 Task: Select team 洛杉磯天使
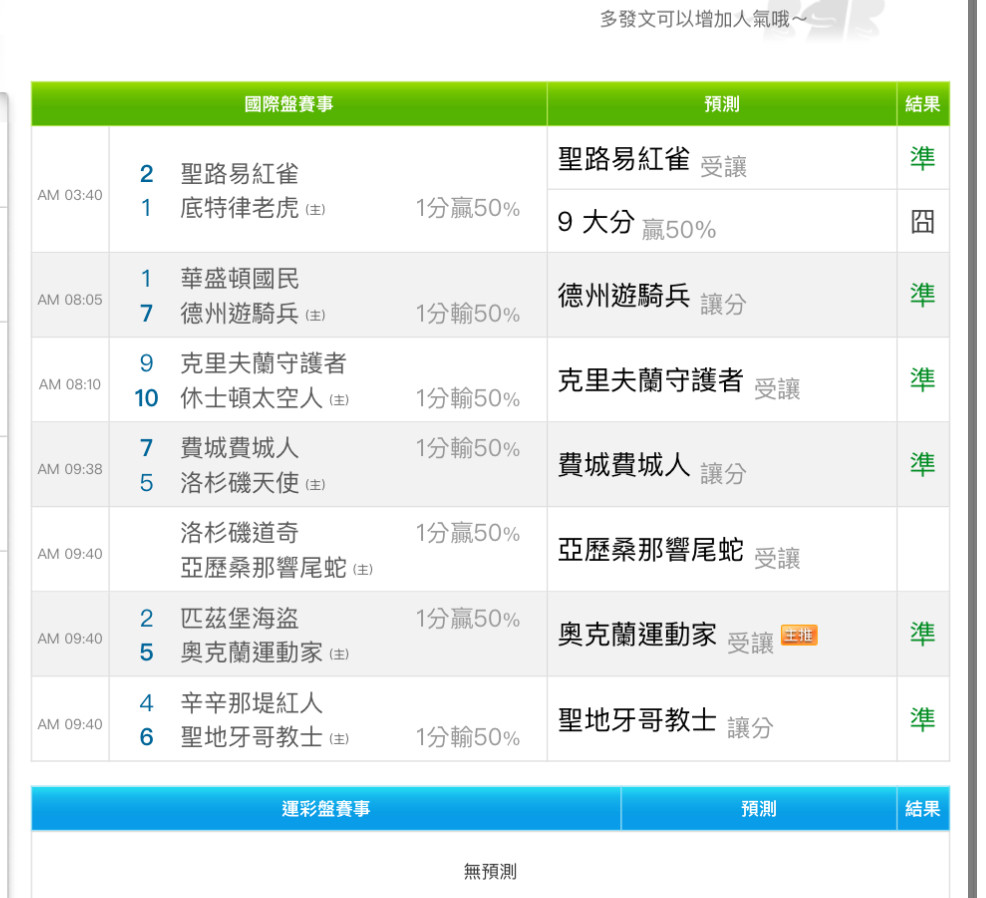coord(240,483)
